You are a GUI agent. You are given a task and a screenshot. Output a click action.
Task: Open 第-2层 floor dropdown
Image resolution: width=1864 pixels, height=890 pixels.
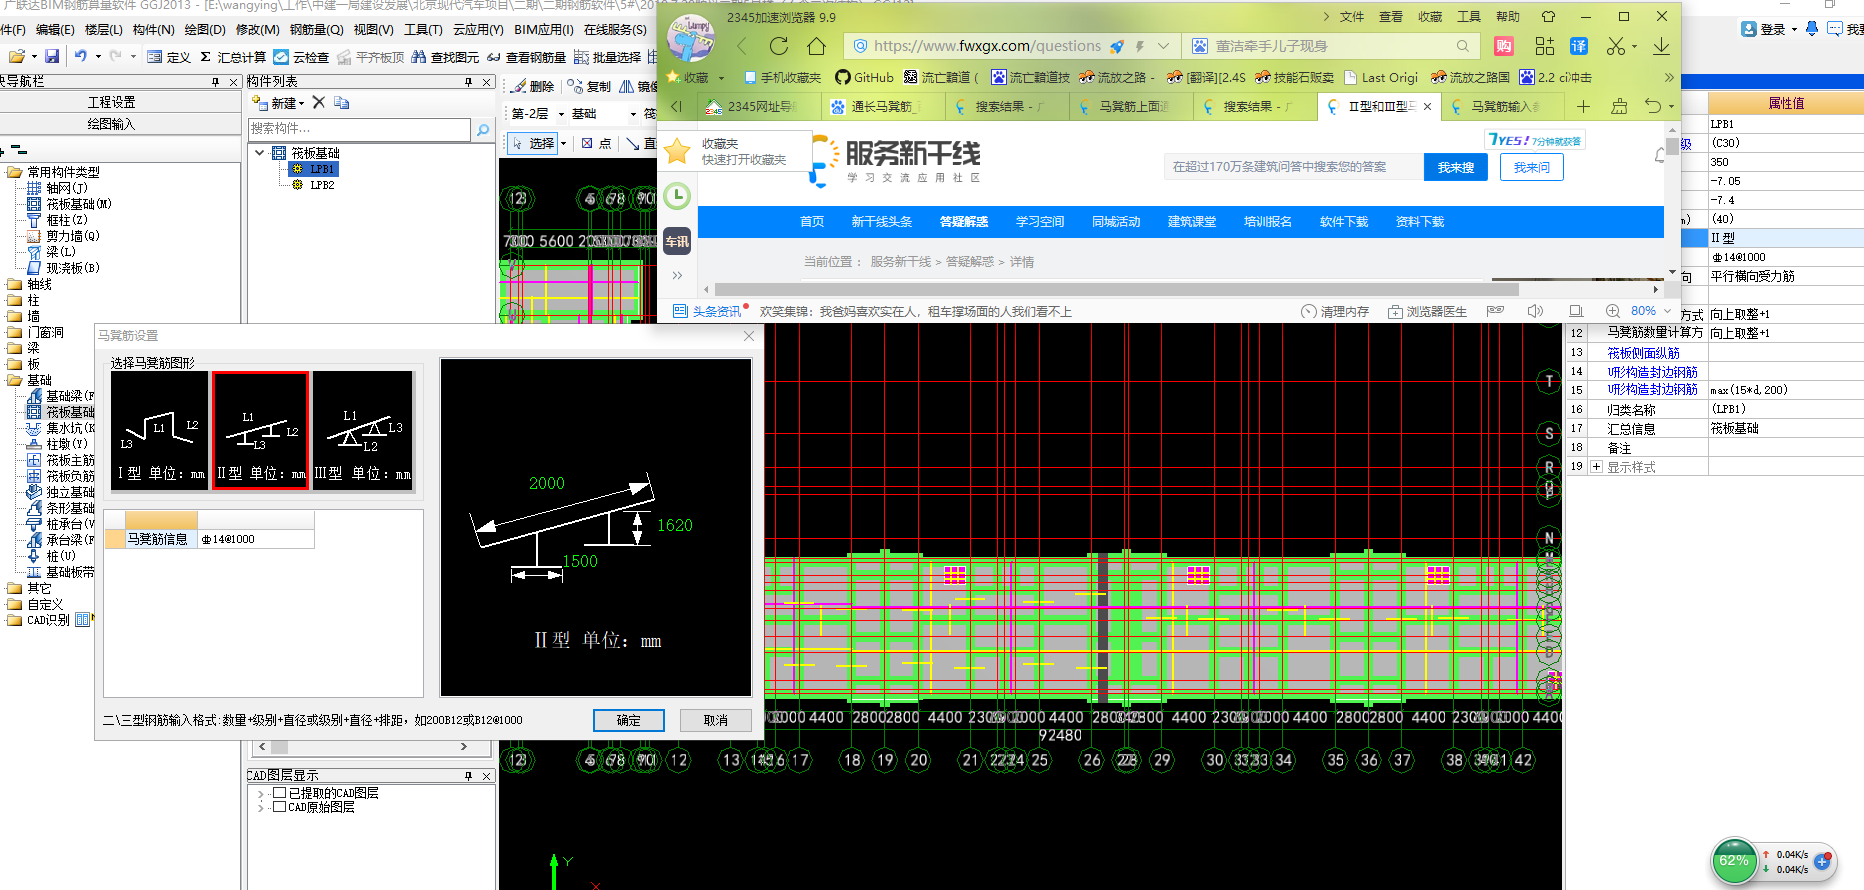point(561,114)
